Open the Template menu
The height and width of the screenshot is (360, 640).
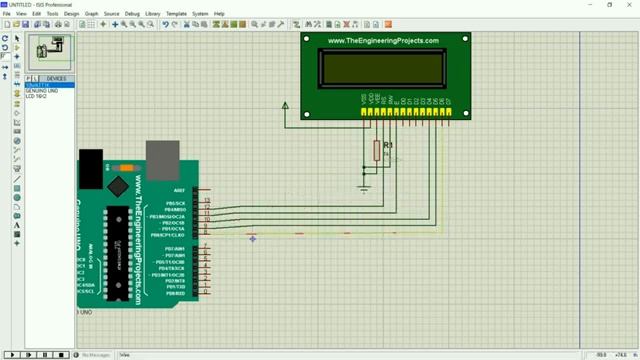tap(176, 13)
